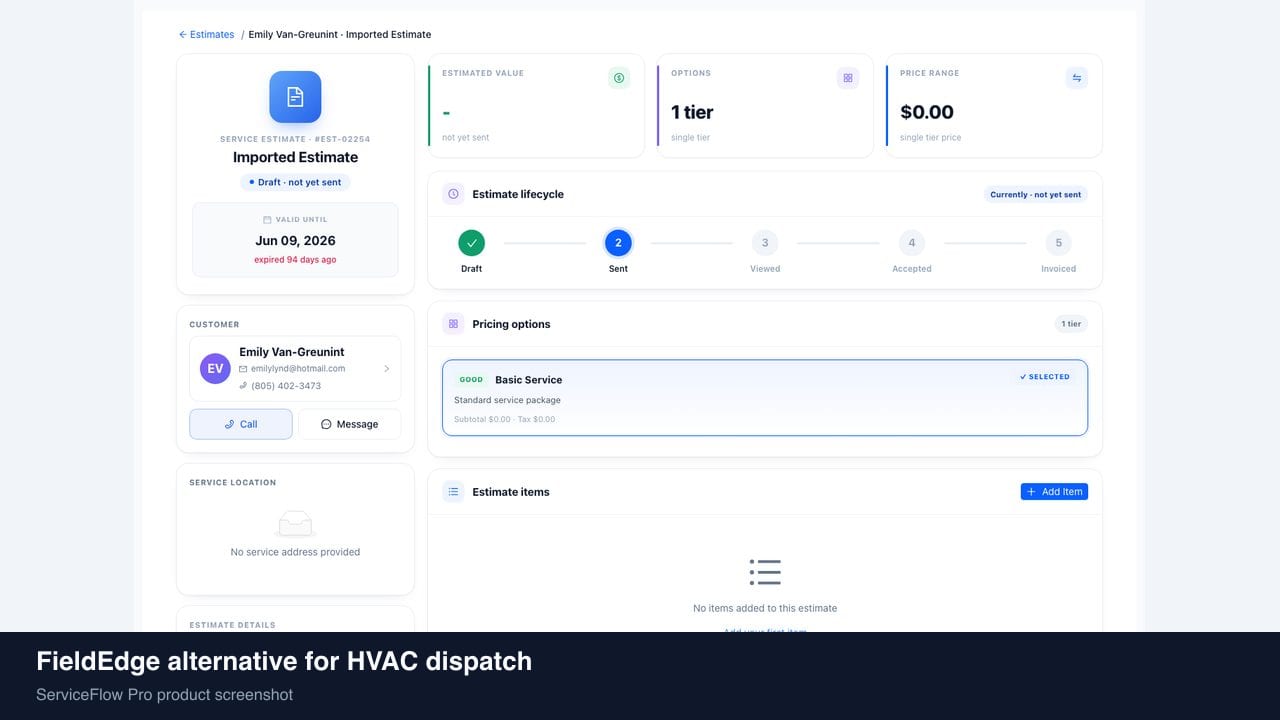The width and height of the screenshot is (1280, 720).
Task: Click the 'Emily Van-Greunint · Imported Estimate' breadcrumb text
Action: (340, 35)
